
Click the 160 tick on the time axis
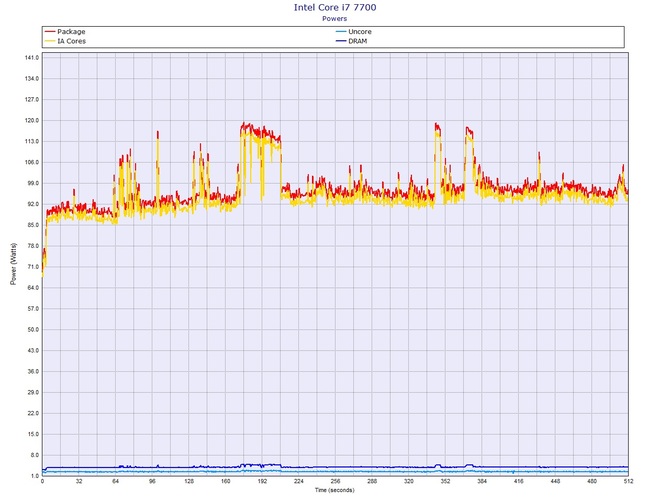[x=226, y=481]
